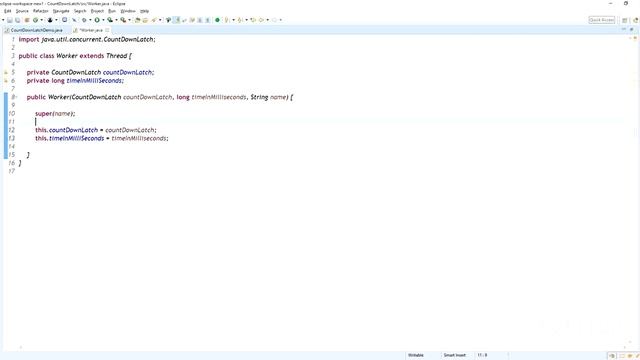
Task: Click the import java.util.concurrent.CountDownLatch line
Action: click(87, 40)
